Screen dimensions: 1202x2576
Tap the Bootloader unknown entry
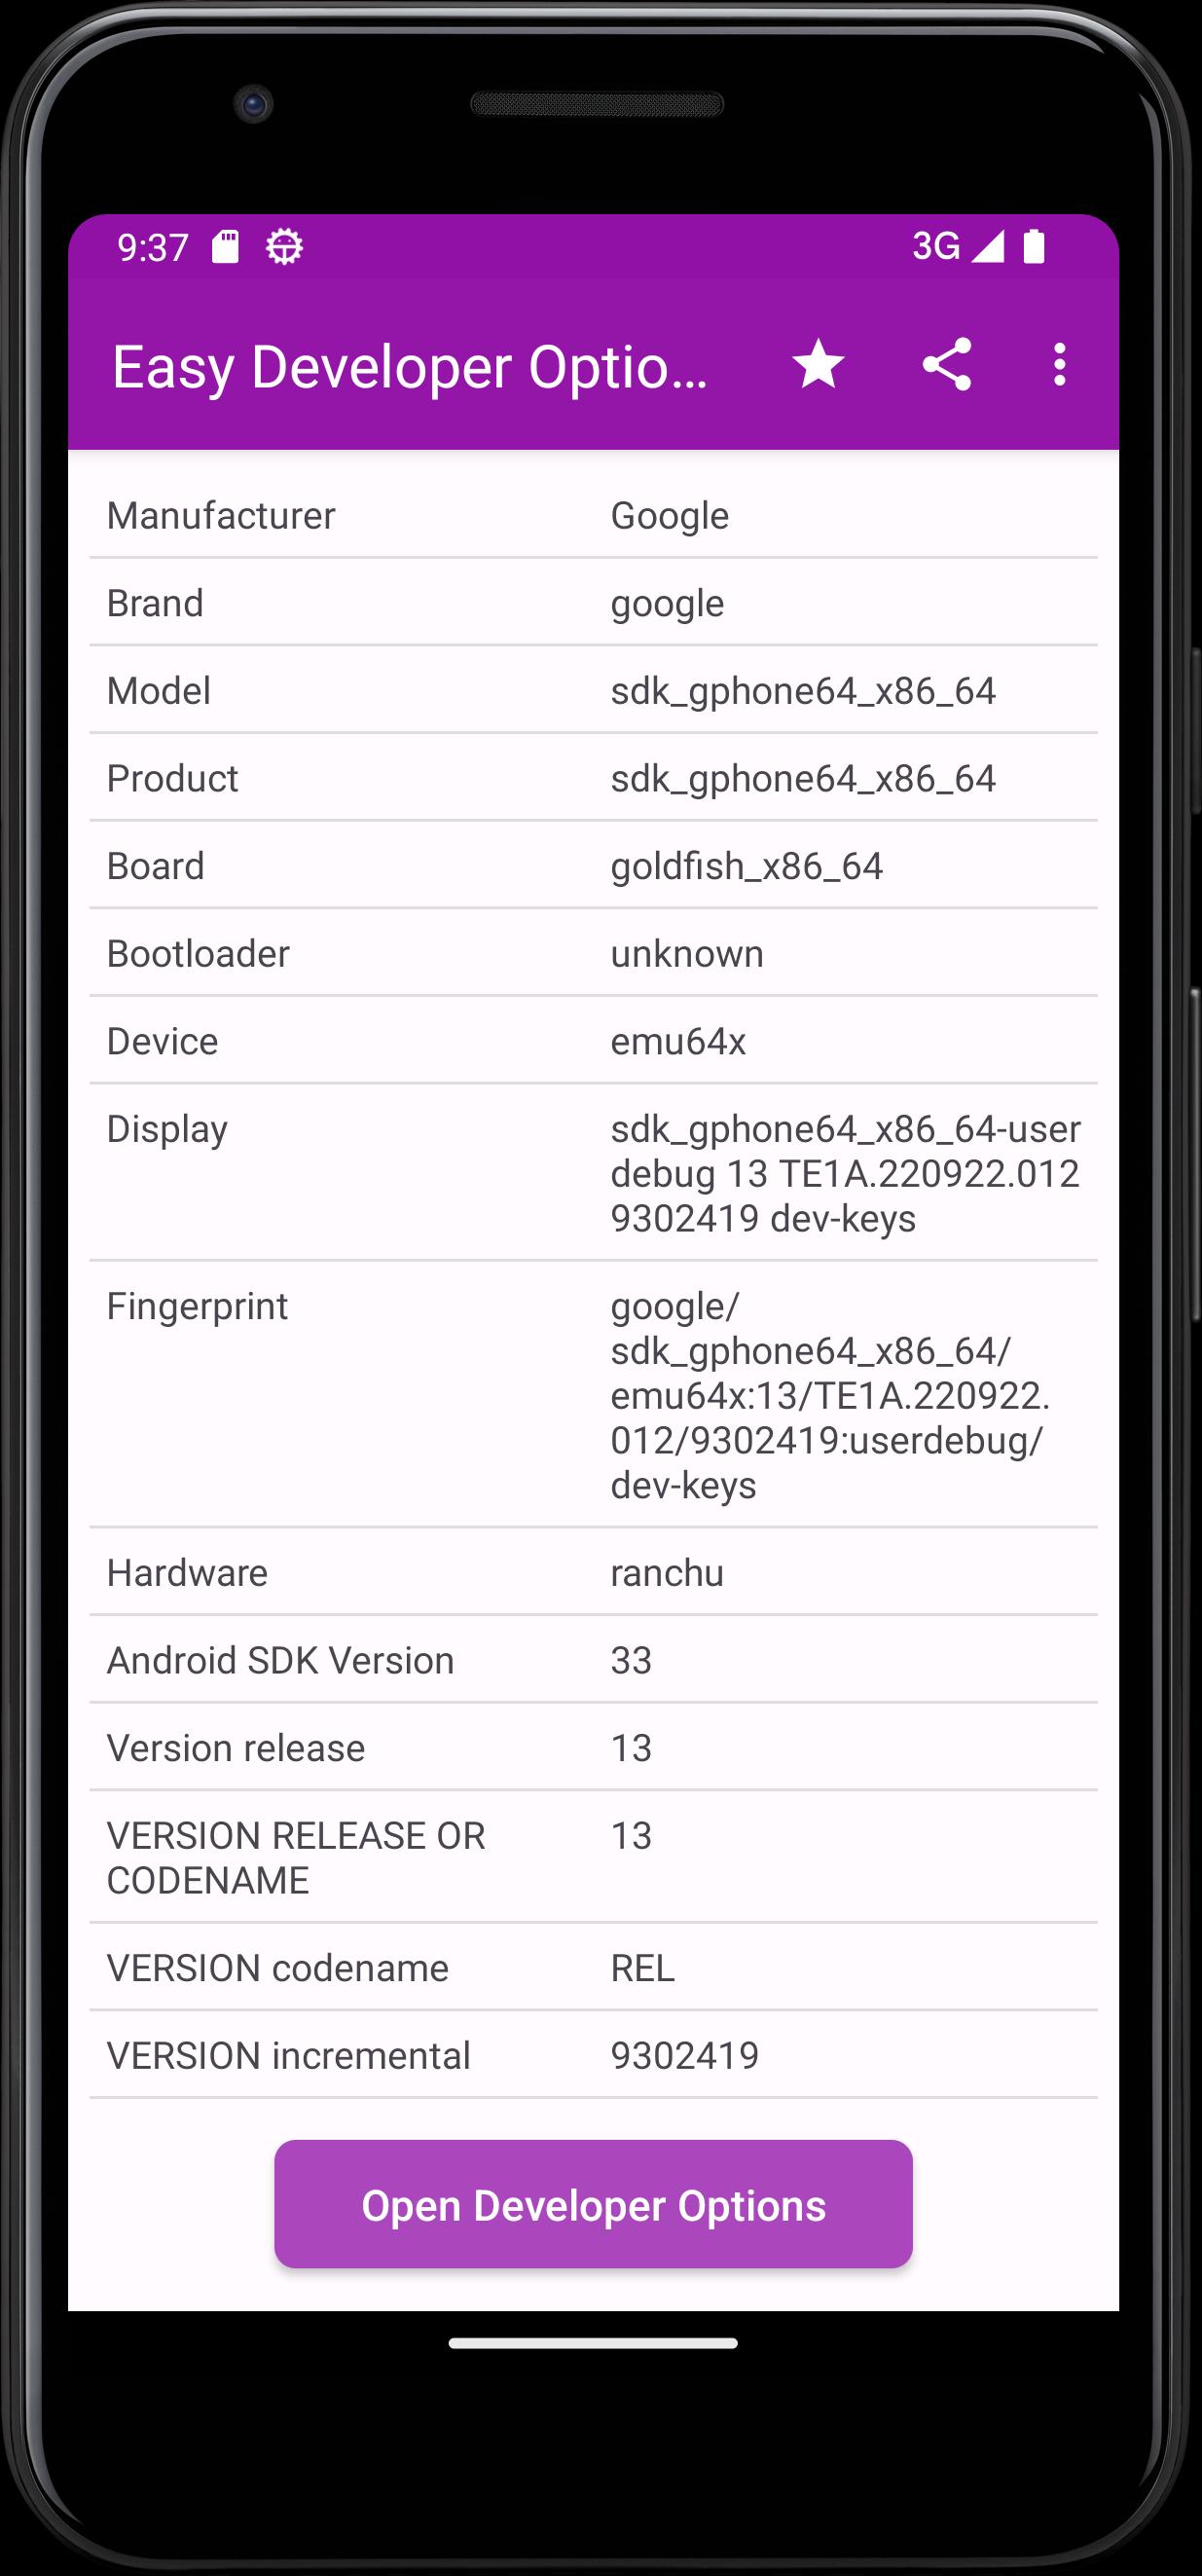pos(593,953)
